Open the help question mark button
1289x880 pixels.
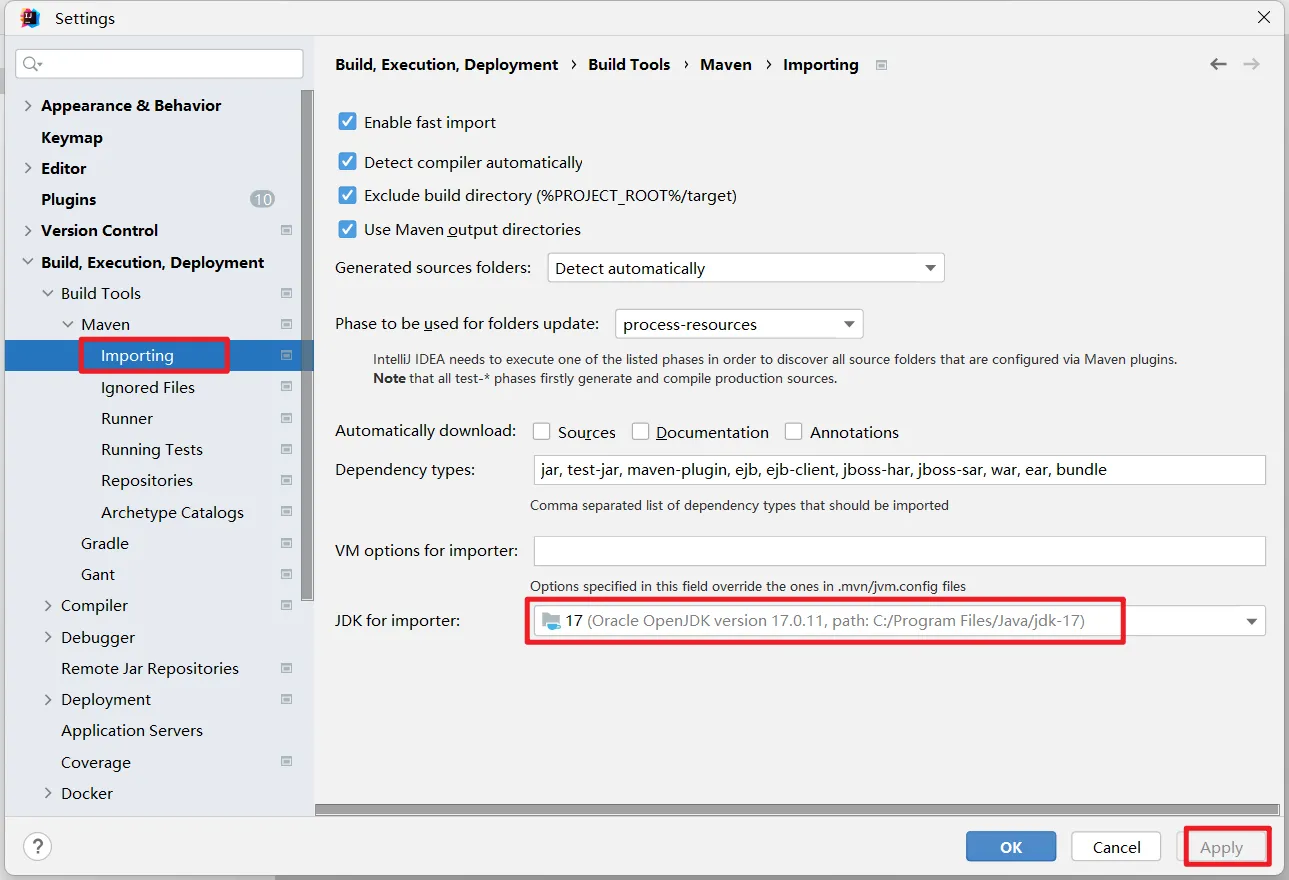pos(37,847)
